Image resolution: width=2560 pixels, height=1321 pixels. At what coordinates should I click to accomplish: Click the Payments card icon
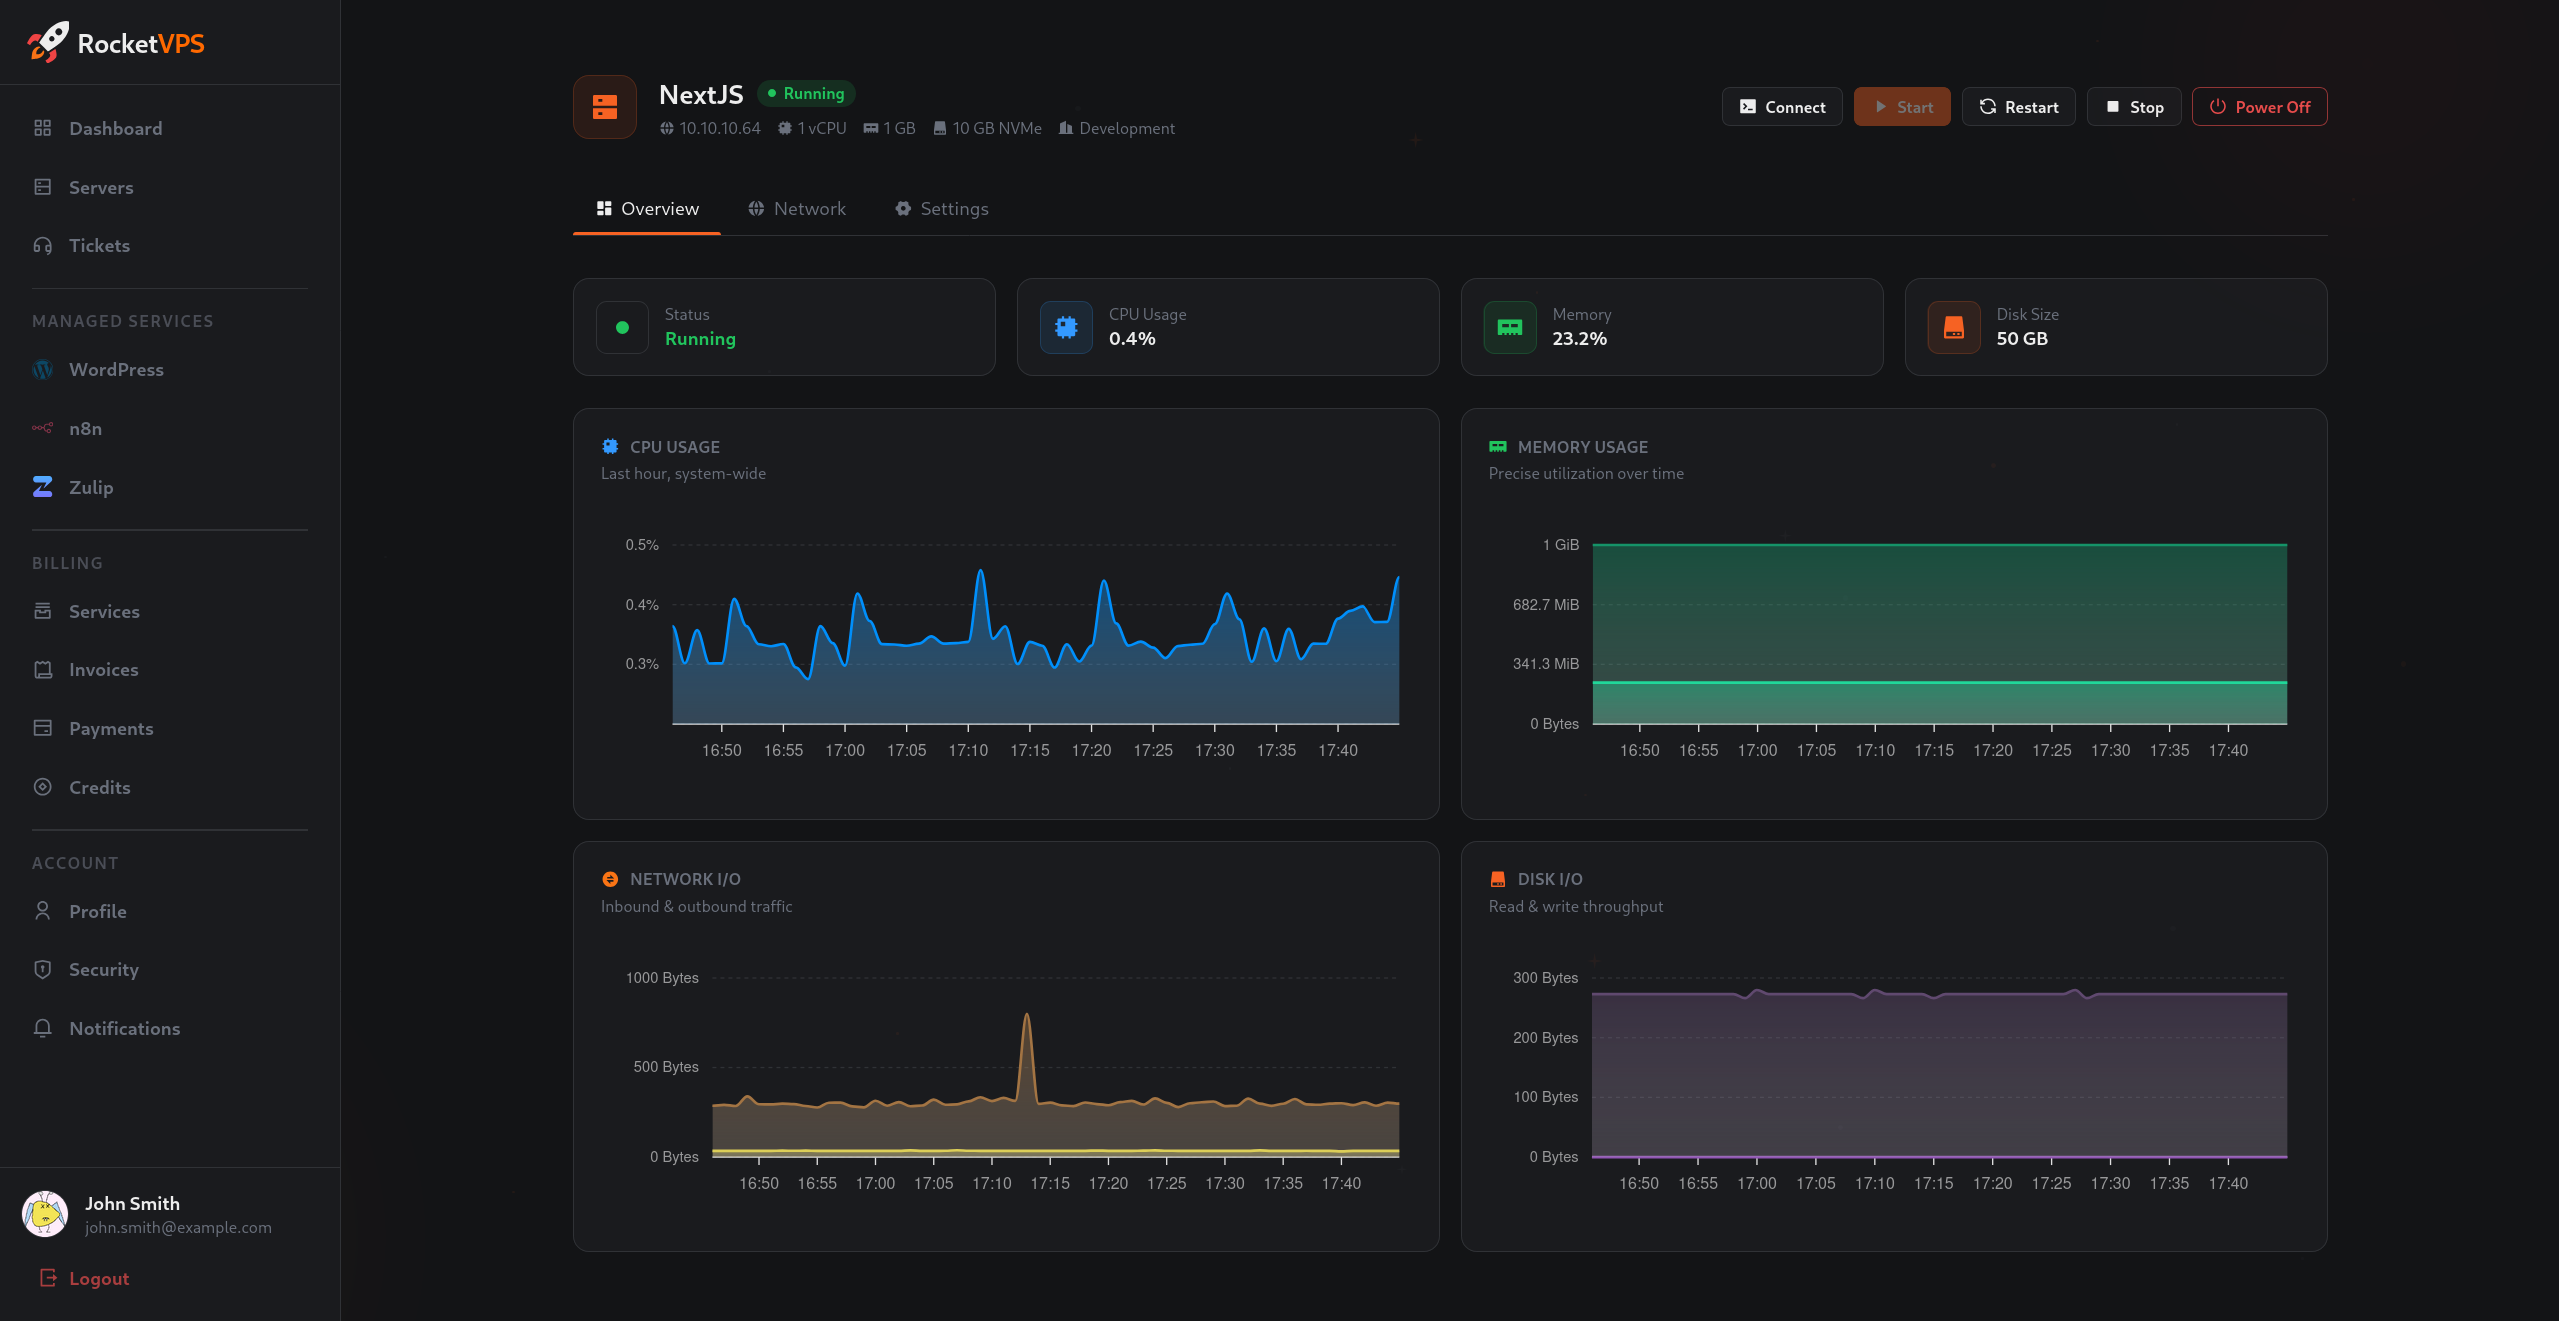(42, 728)
